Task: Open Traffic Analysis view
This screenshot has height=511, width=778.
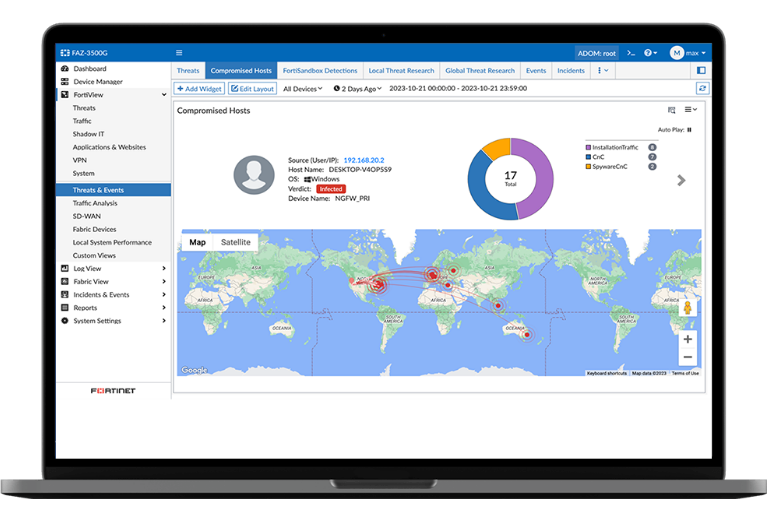Action: coord(95,203)
